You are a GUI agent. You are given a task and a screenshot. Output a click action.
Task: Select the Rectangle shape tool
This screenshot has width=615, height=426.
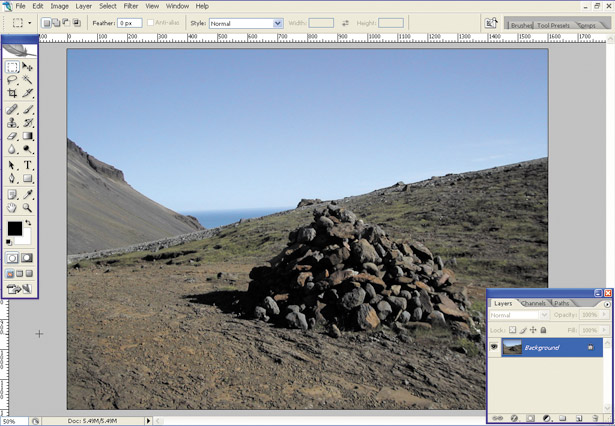(x=27, y=178)
